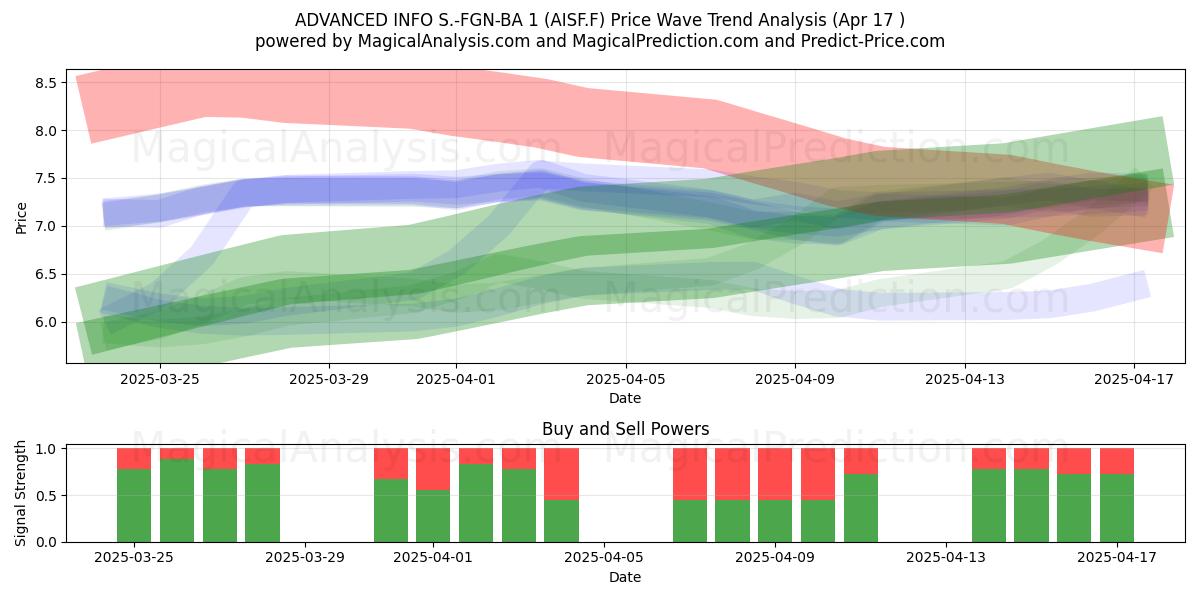Click the red sell segment above 2025-04-09
1200x600 pixels.
tap(775, 474)
